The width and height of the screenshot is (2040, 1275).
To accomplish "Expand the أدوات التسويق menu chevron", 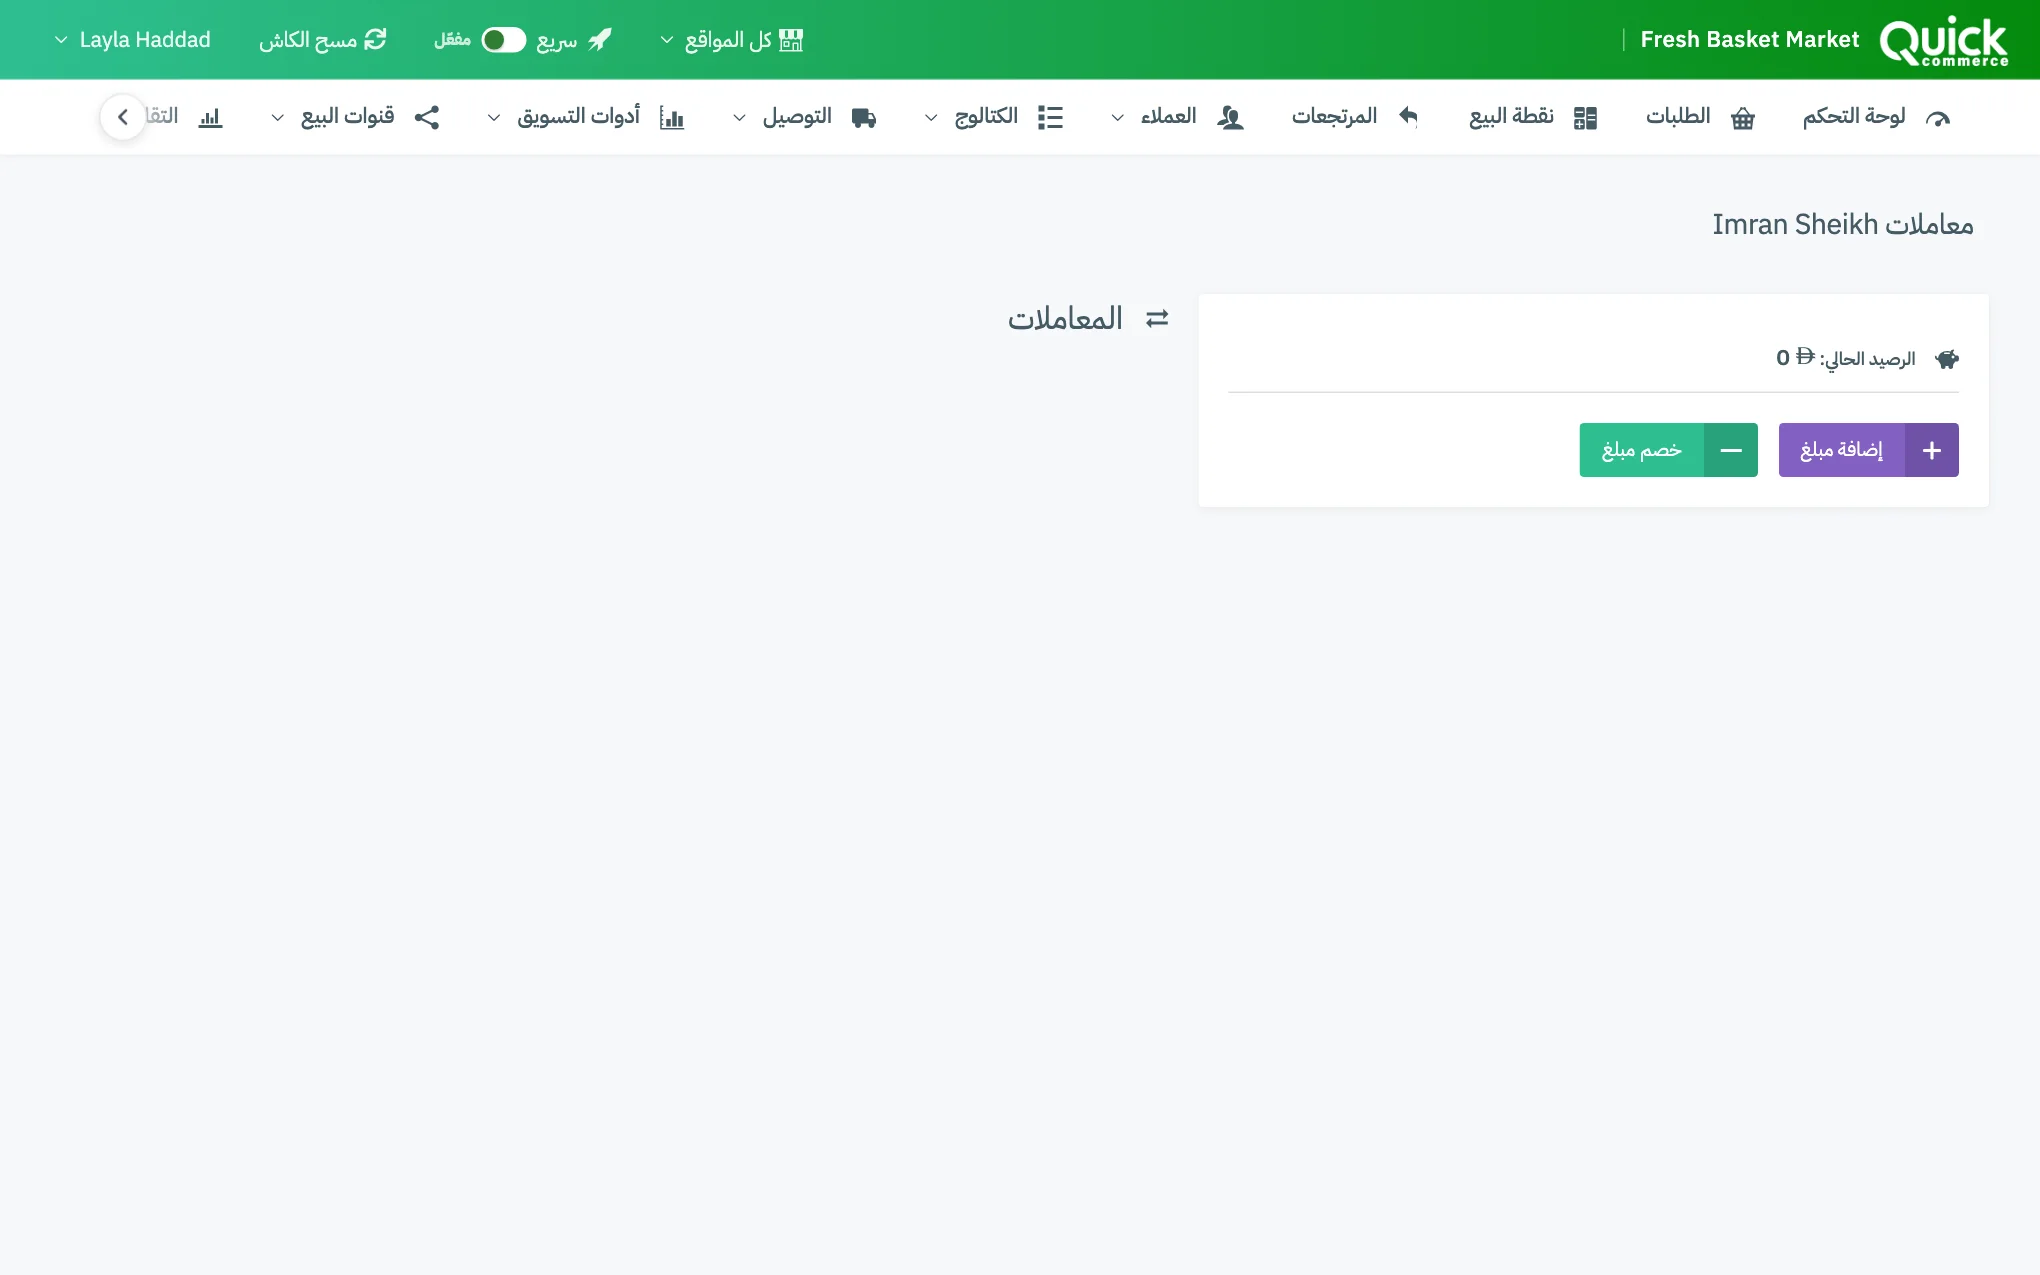I will 494,118.
